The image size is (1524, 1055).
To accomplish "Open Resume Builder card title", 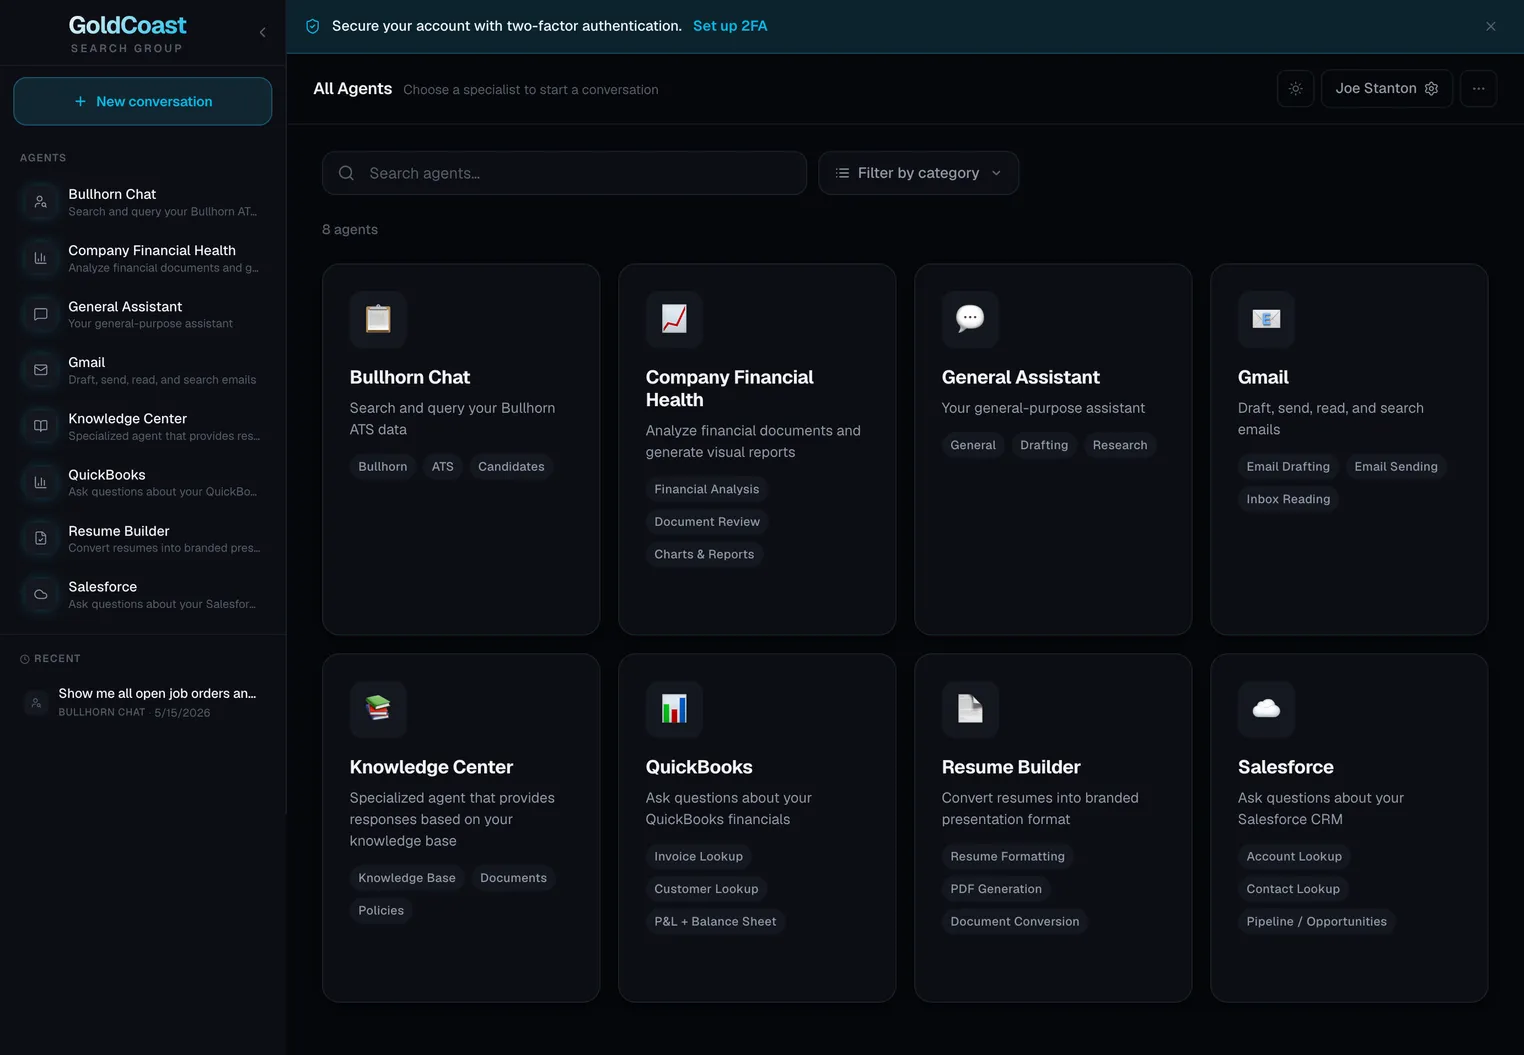I will pos(1011,768).
